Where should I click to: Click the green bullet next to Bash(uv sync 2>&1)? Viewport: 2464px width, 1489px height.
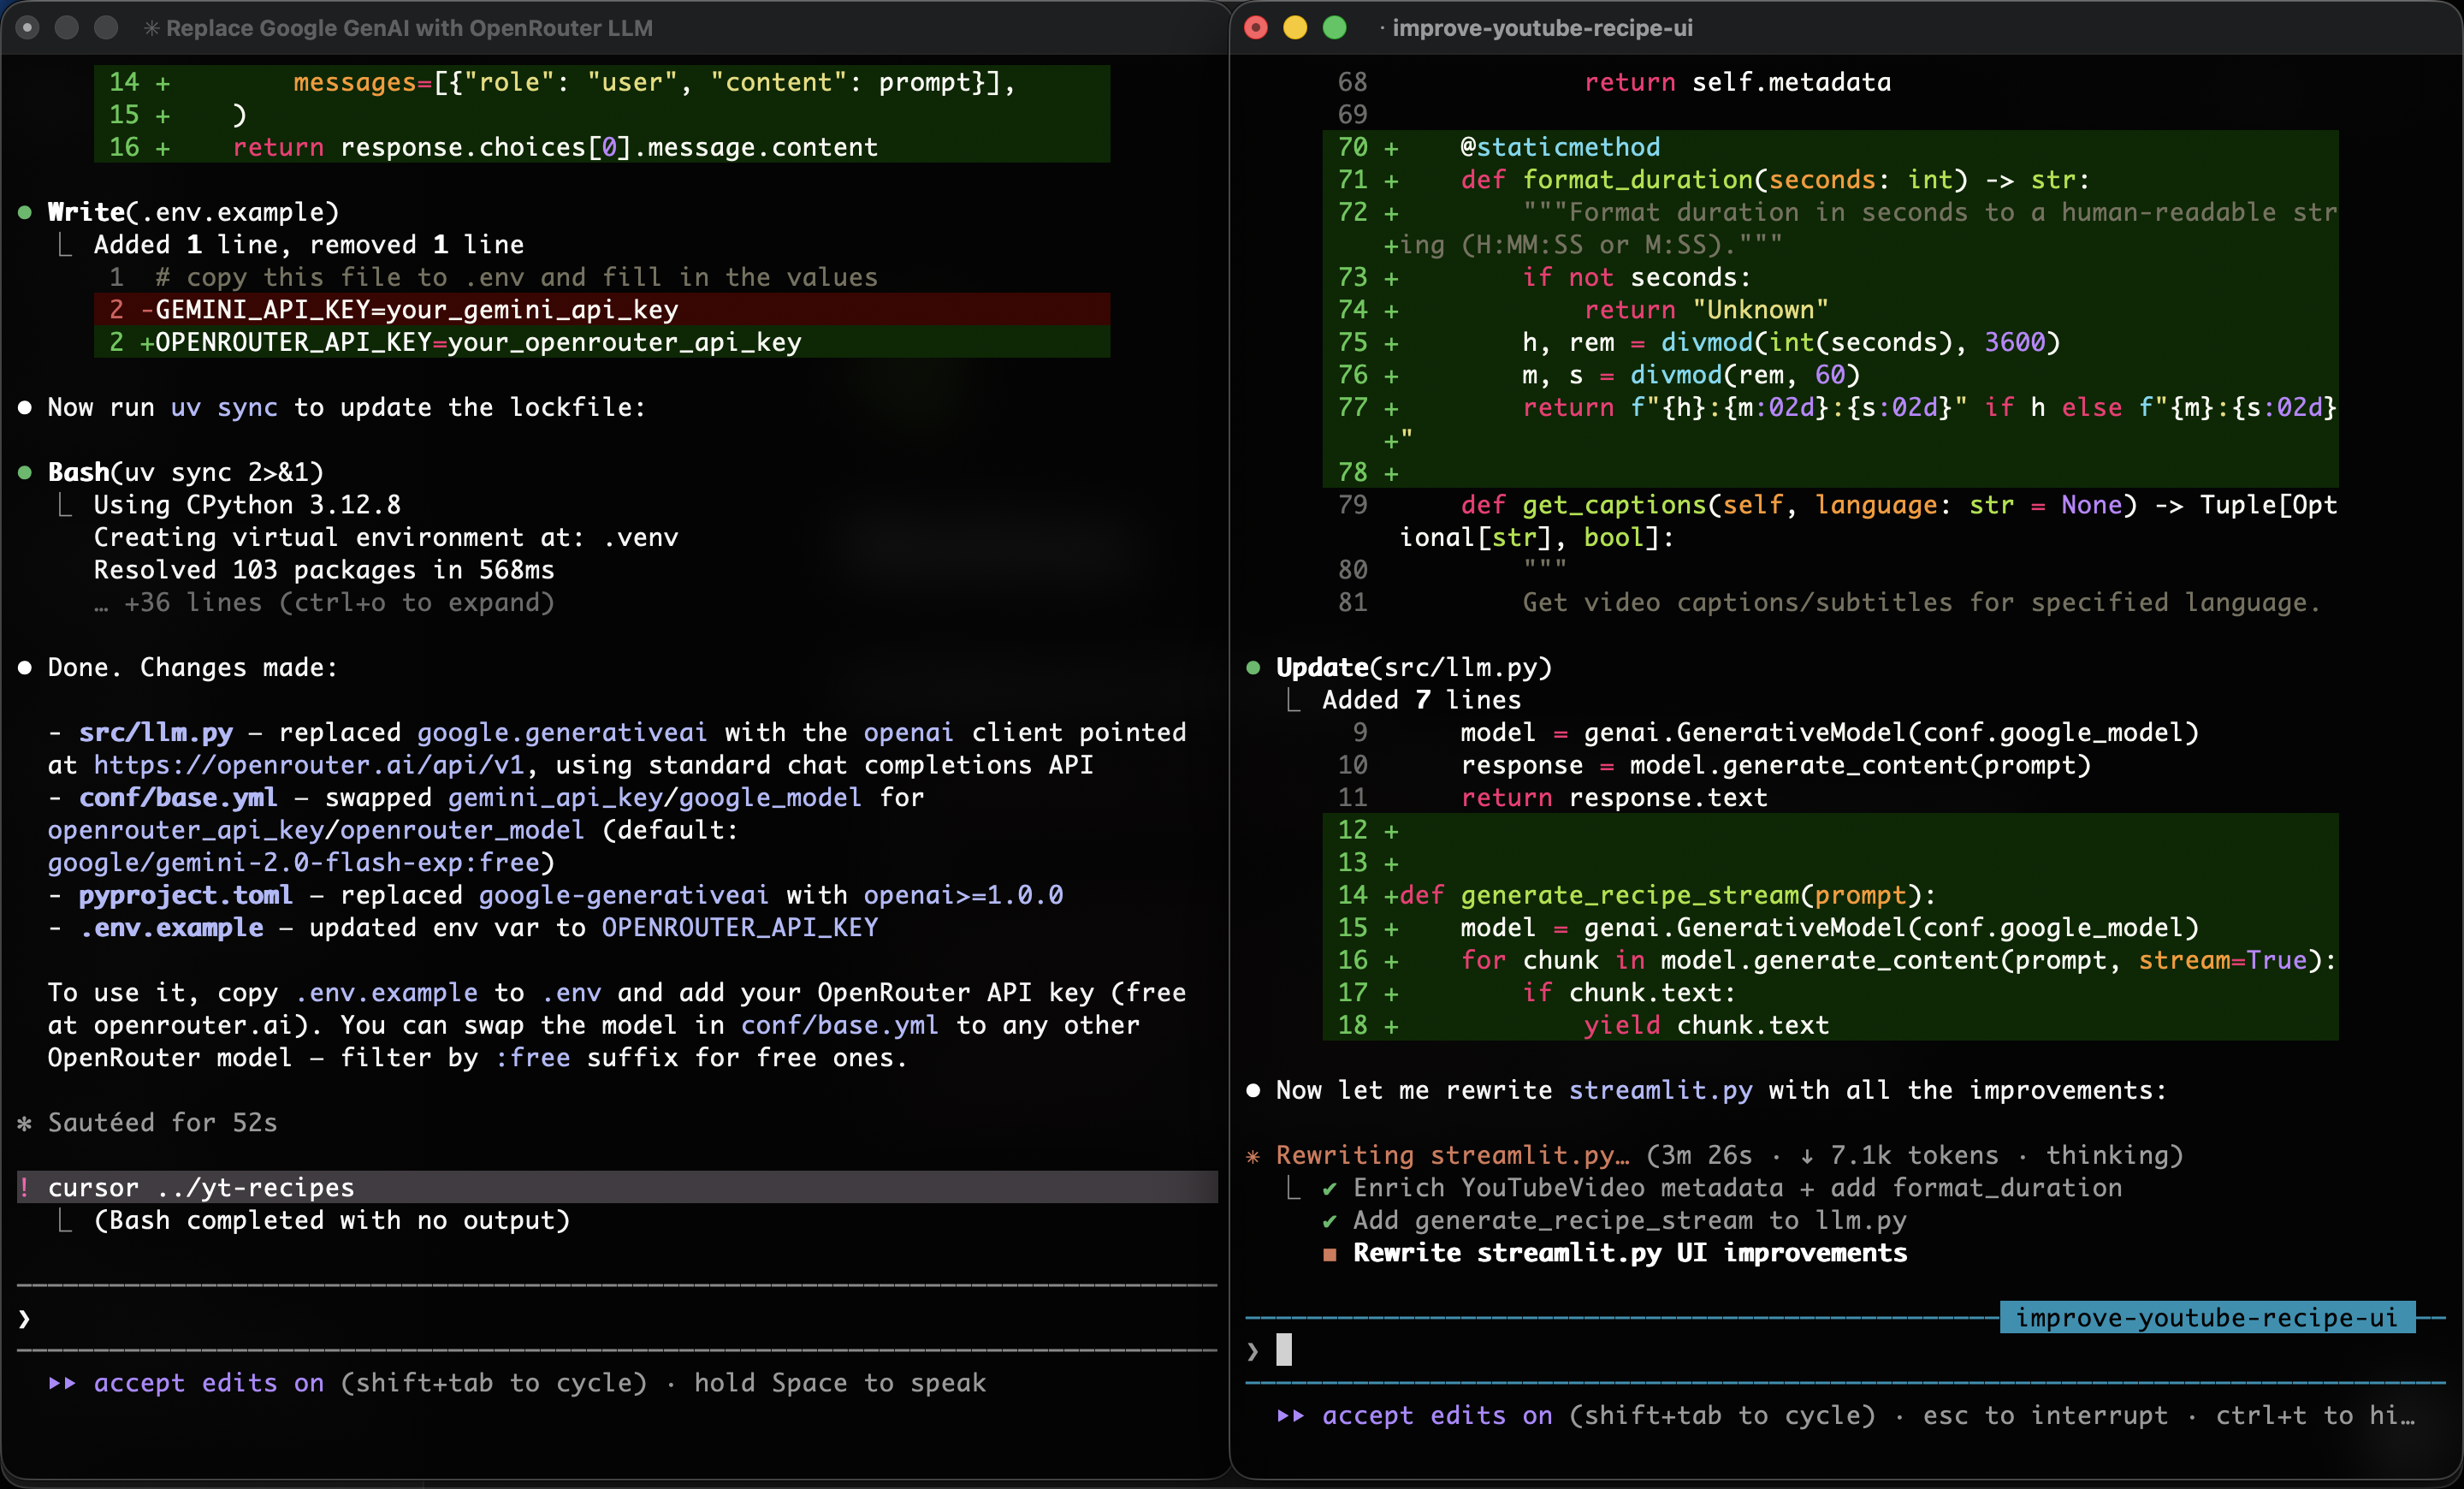coord(25,472)
